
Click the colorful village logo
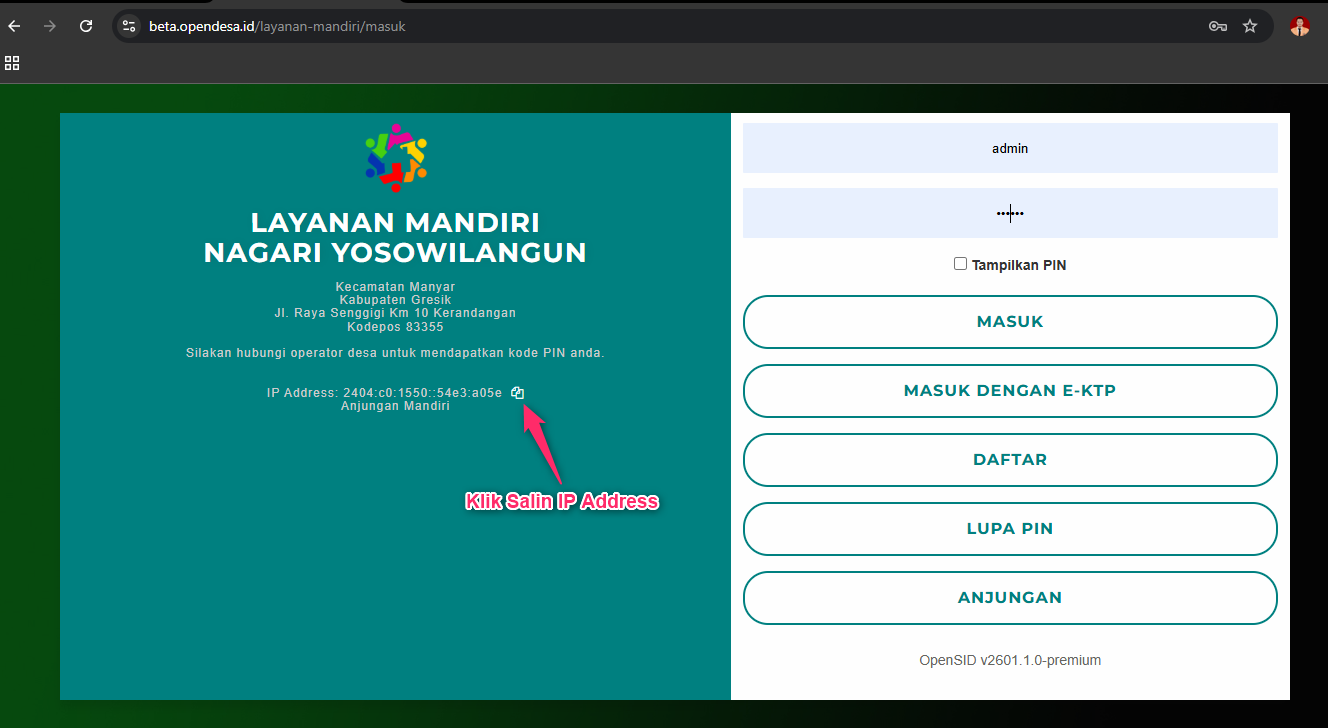(x=395, y=157)
